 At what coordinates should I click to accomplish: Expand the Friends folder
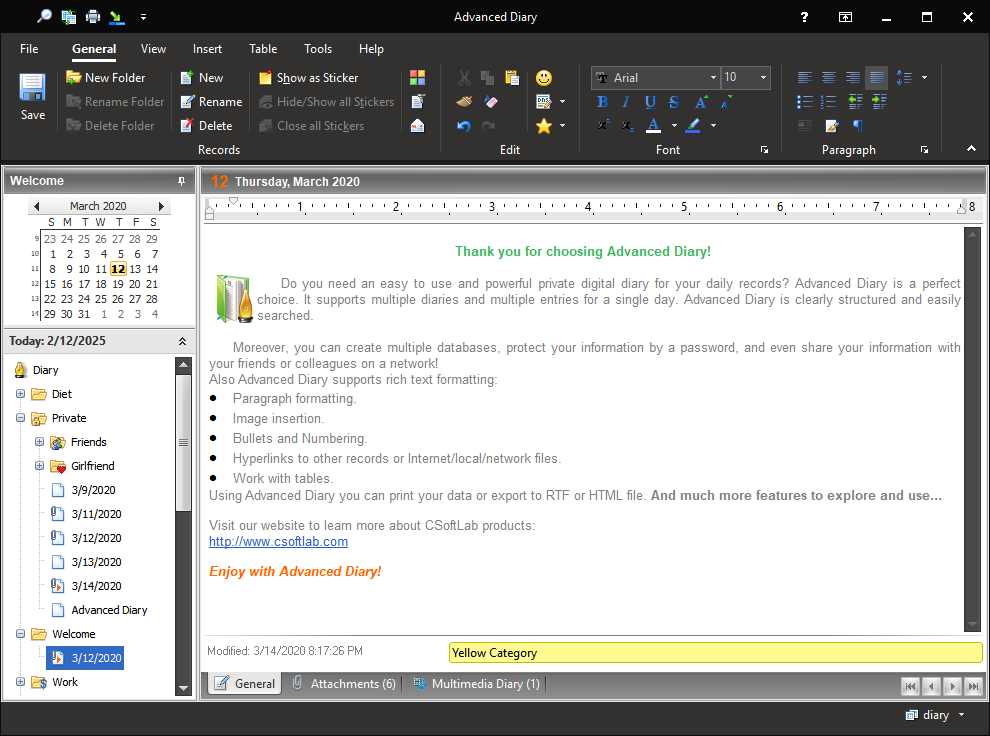click(39, 442)
